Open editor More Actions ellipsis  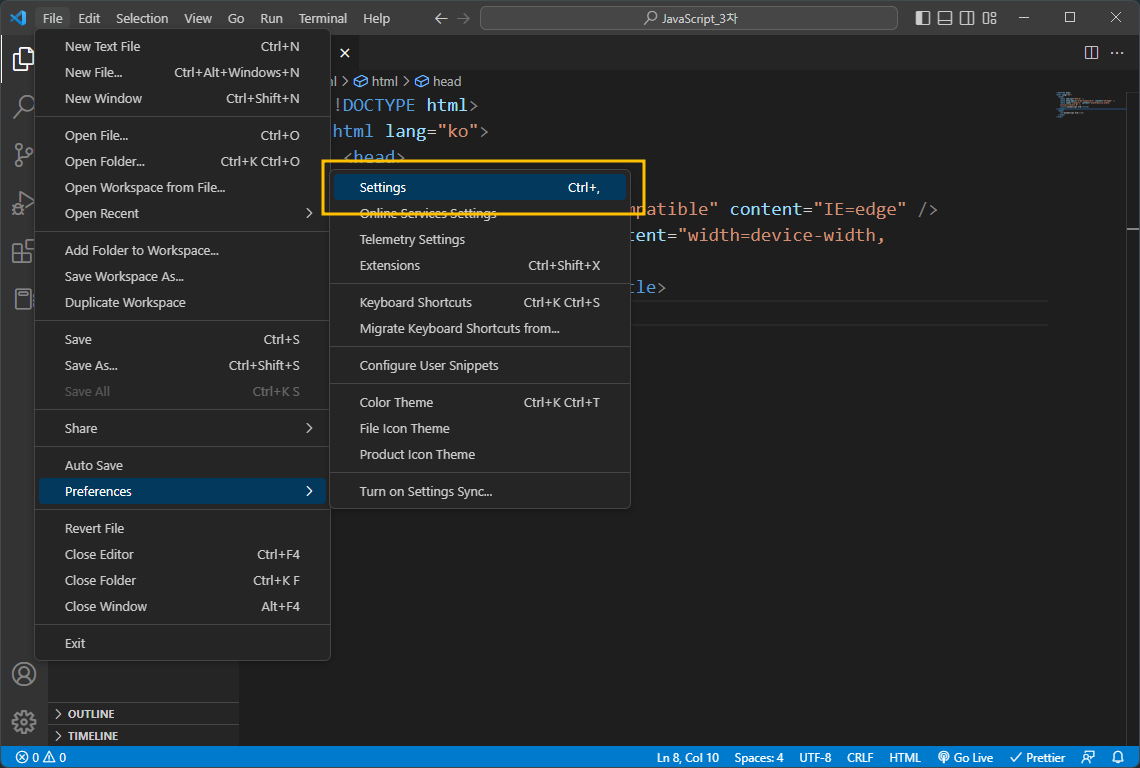1117,52
